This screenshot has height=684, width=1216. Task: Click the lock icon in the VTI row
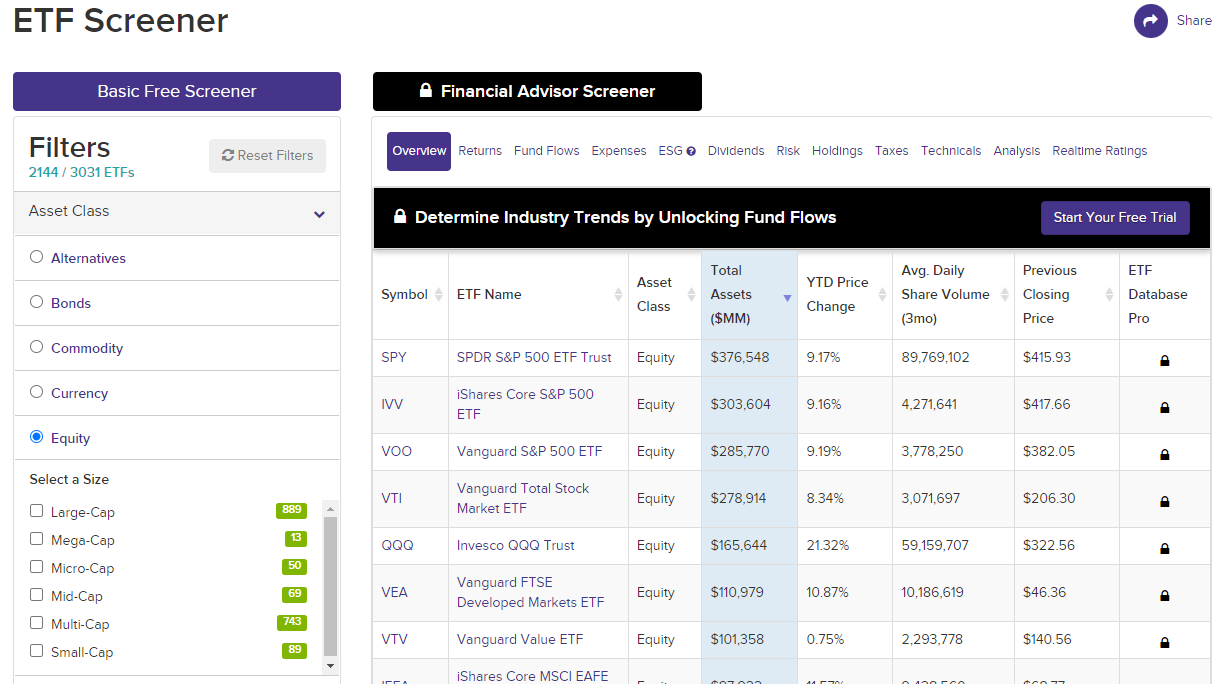click(1165, 502)
